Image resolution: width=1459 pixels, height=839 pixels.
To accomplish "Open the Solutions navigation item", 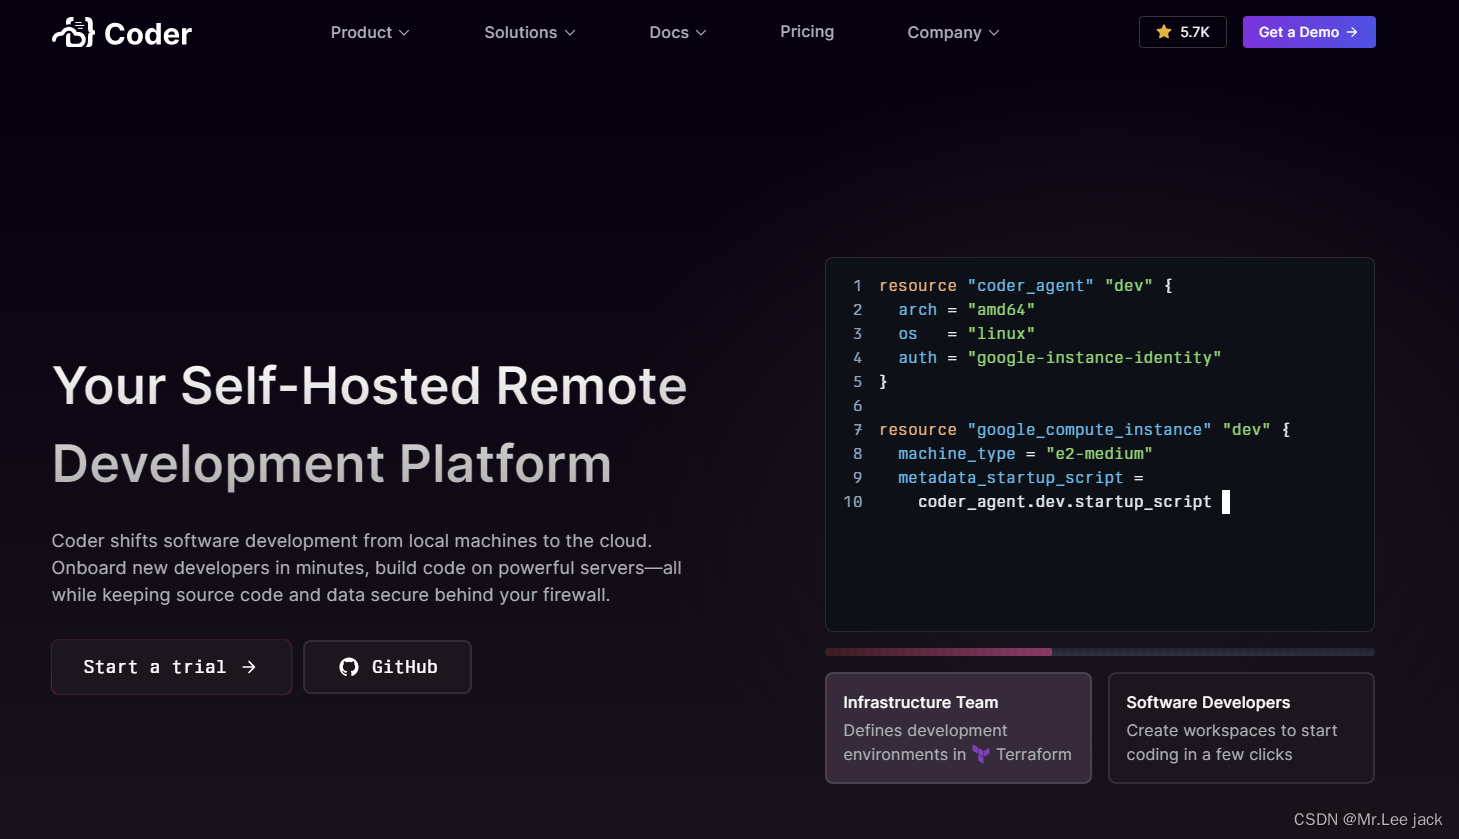I will pyautogui.click(x=530, y=32).
